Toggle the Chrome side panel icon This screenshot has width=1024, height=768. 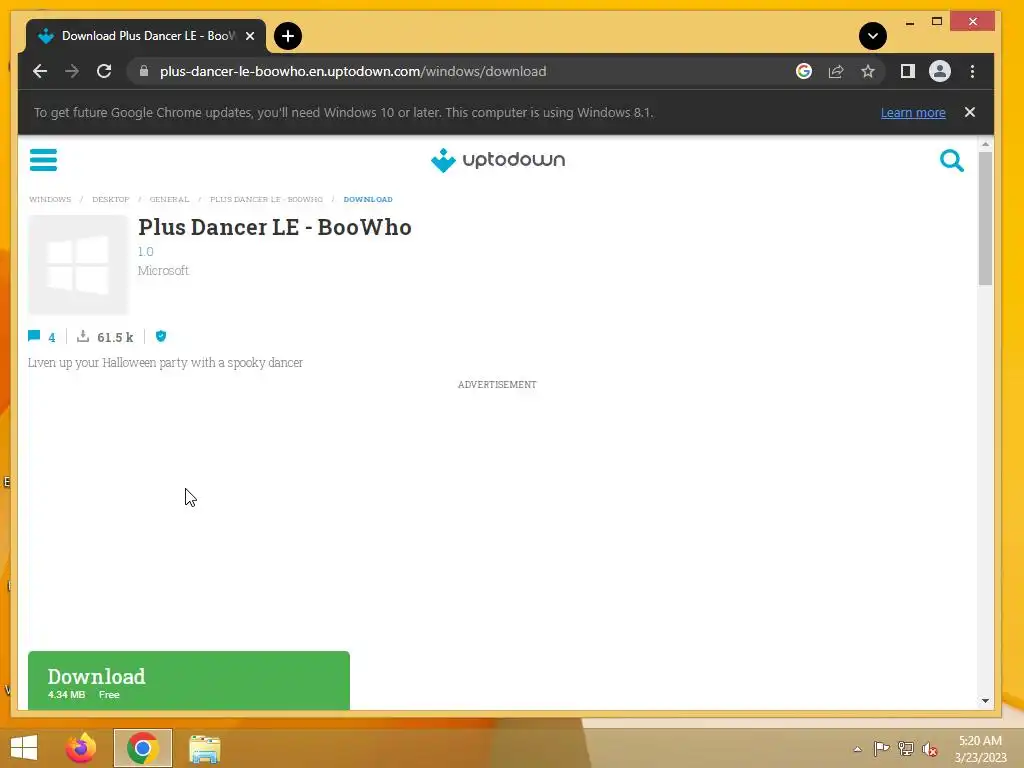coord(908,71)
